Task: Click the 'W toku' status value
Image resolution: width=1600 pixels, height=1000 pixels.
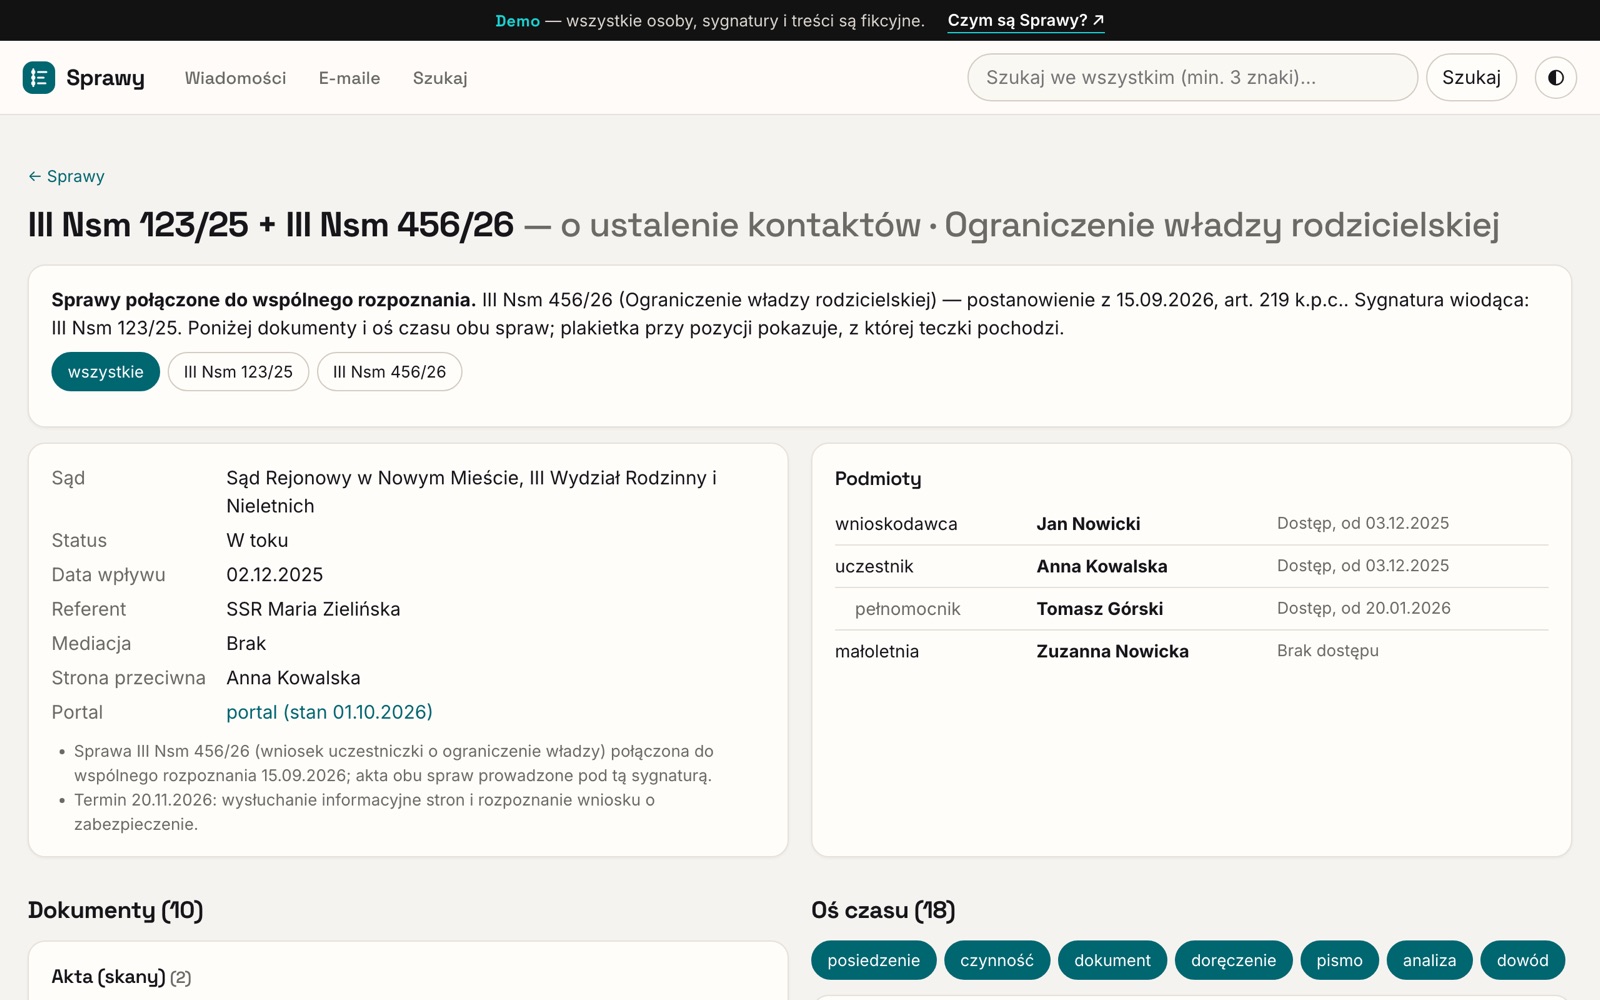Action: (x=257, y=540)
